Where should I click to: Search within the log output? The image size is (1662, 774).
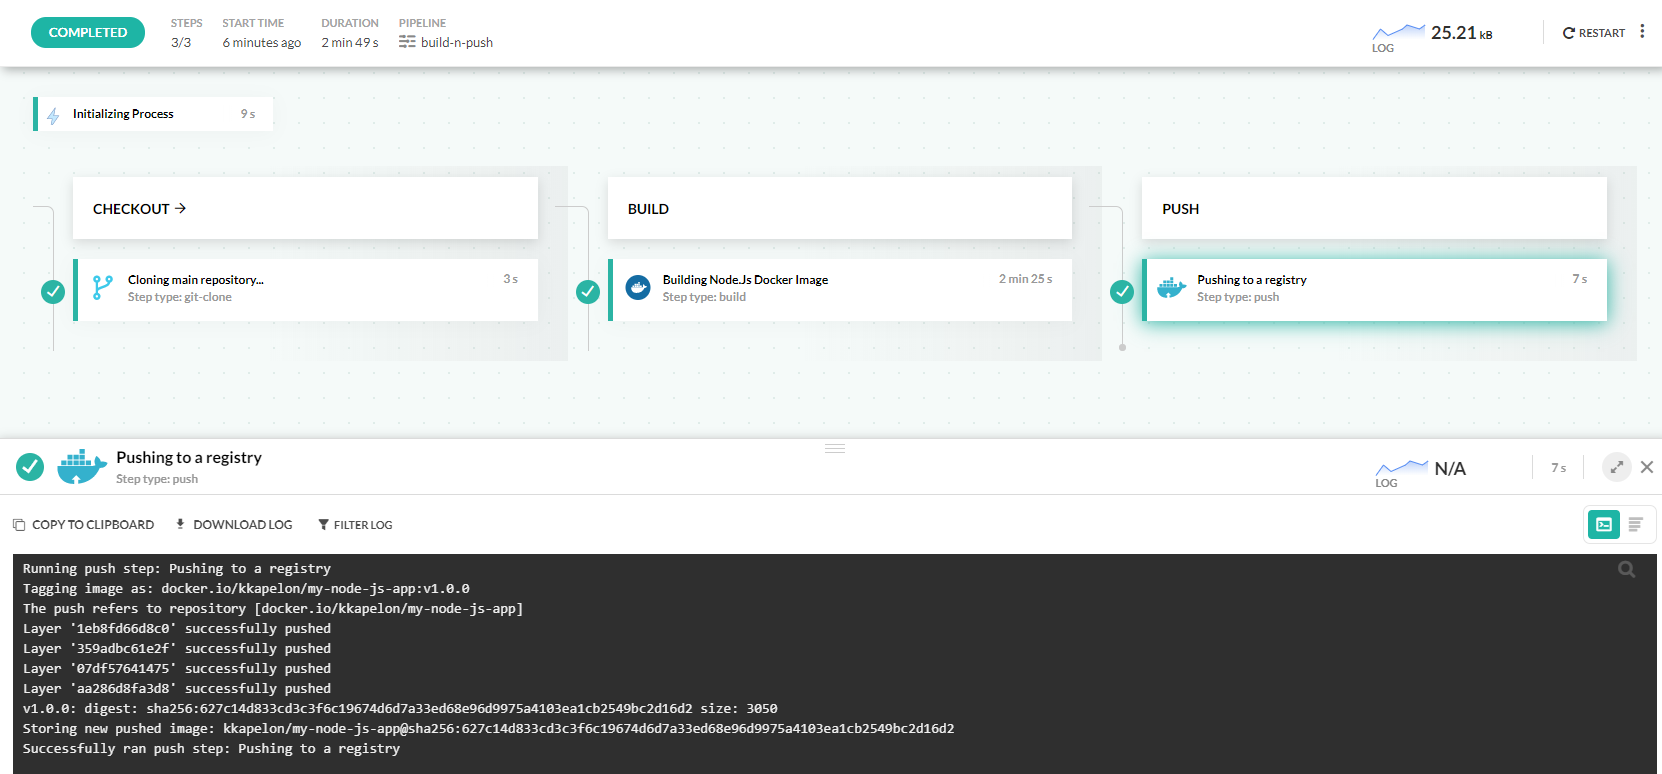coord(1627,569)
